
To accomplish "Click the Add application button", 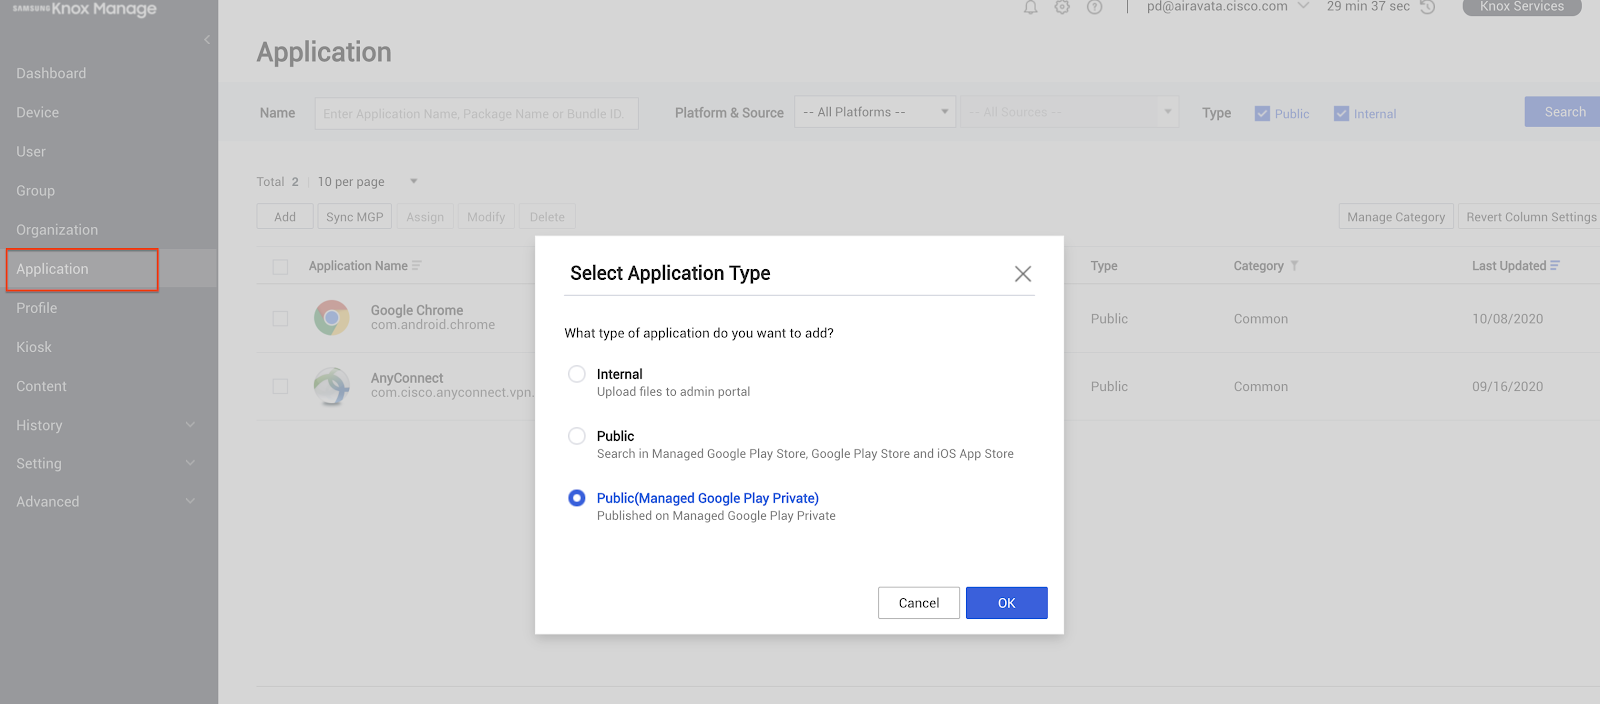I will pos(285,217).
